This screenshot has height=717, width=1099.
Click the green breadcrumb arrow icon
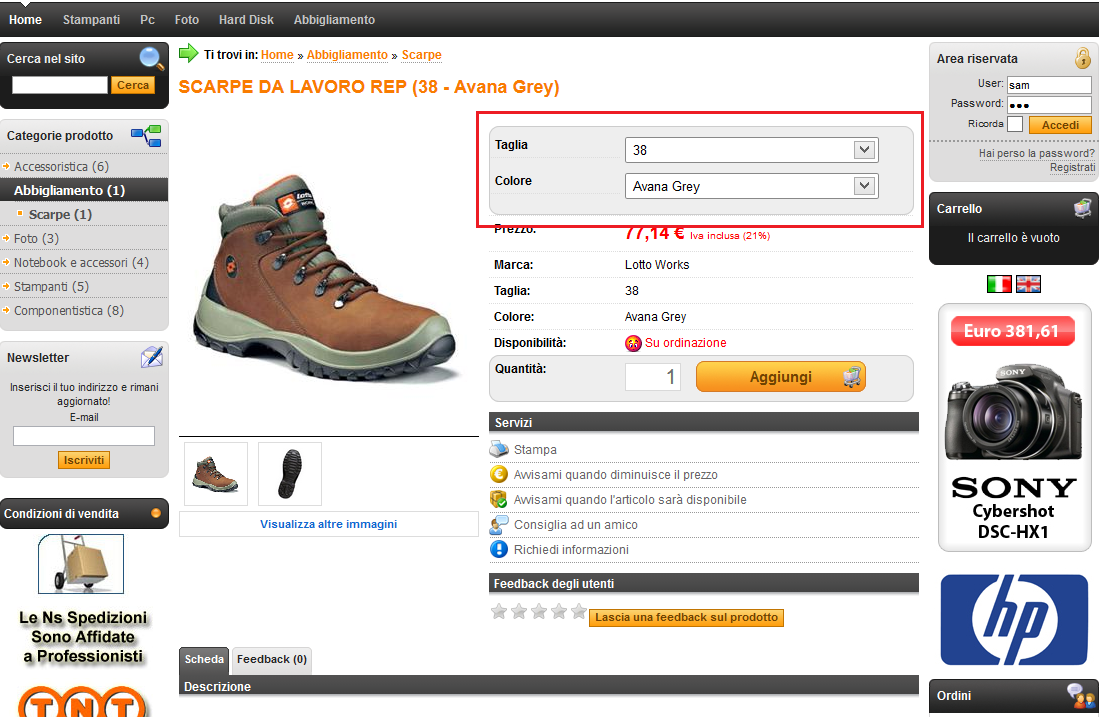click(189, 53)
